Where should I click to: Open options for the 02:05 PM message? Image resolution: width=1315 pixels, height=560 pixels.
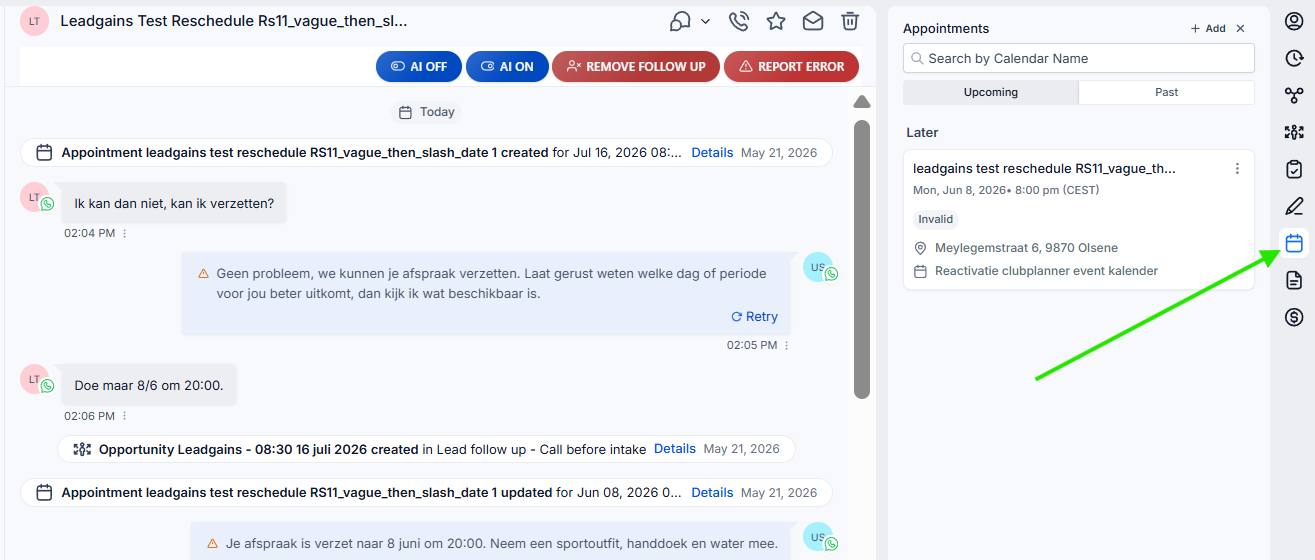click(x=787, y=345)
